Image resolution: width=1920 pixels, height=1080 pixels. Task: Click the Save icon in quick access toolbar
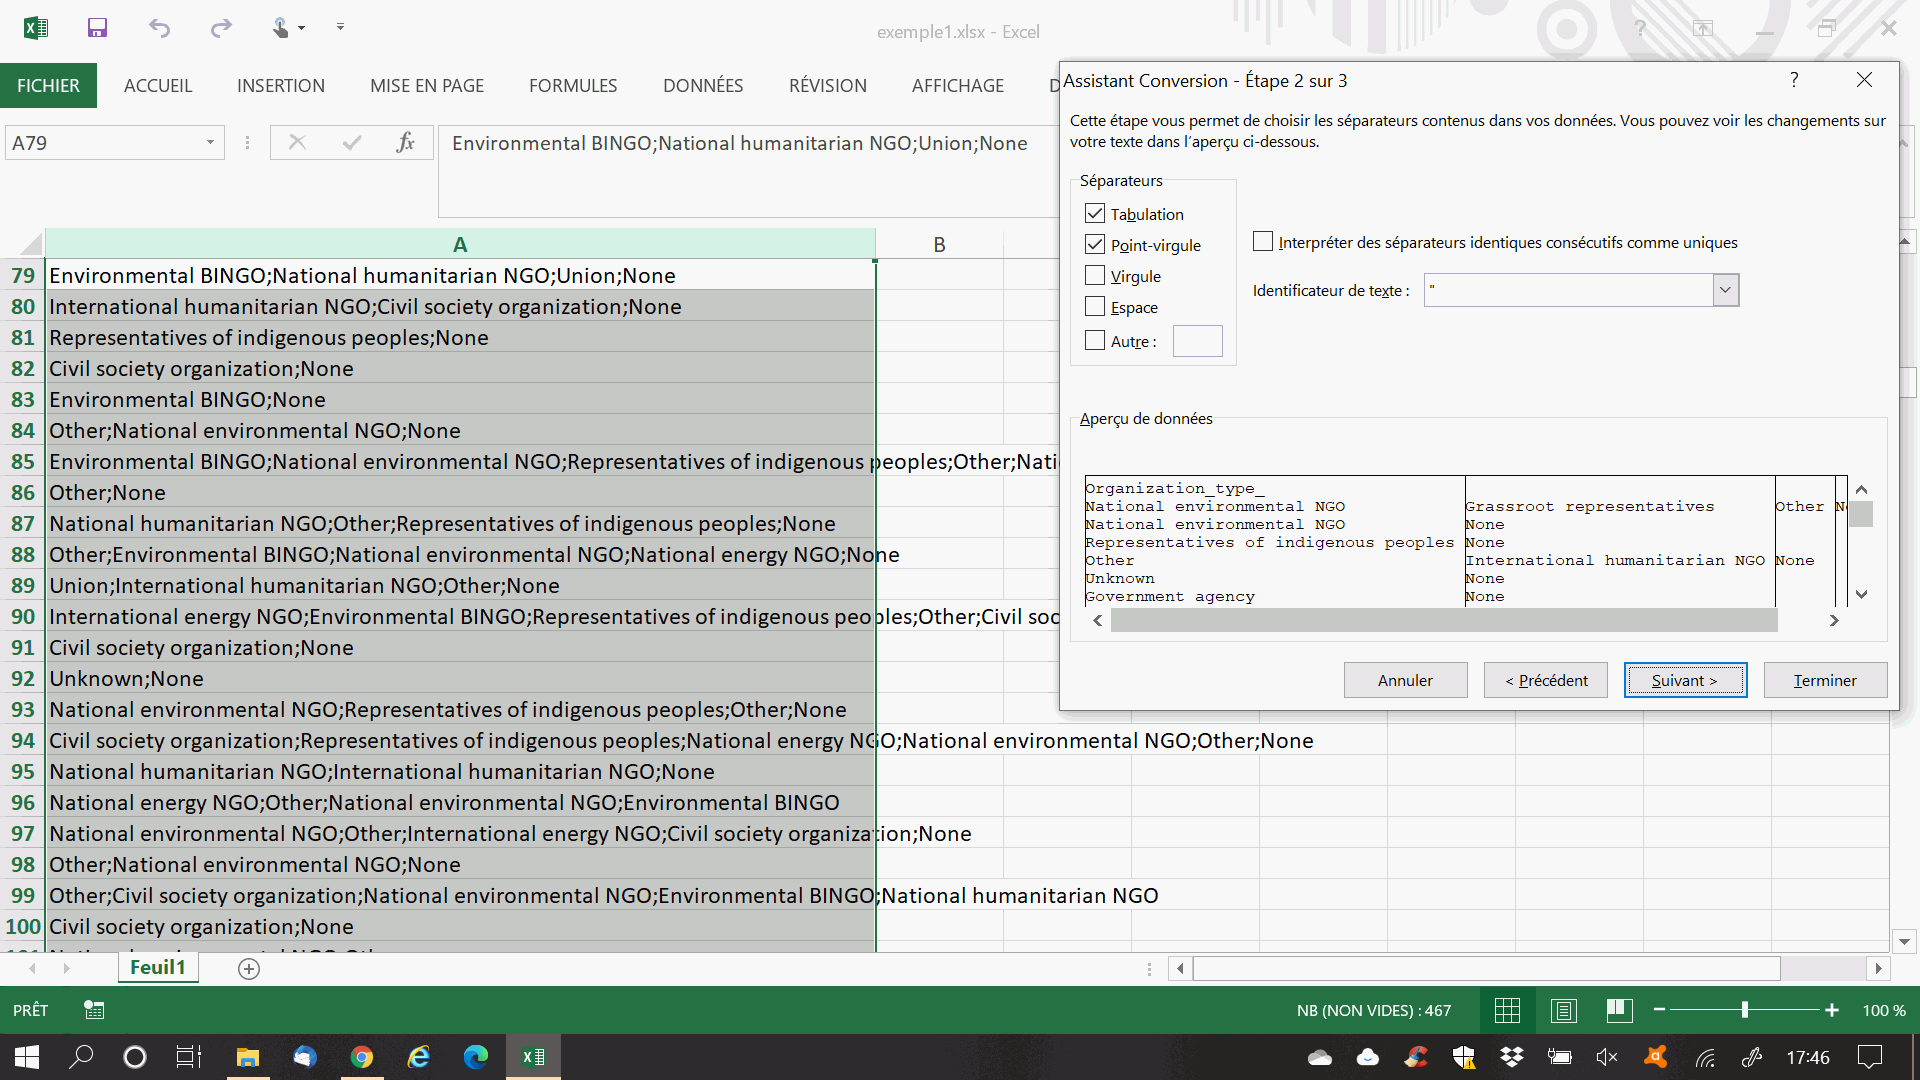click(x=97, y=28)
